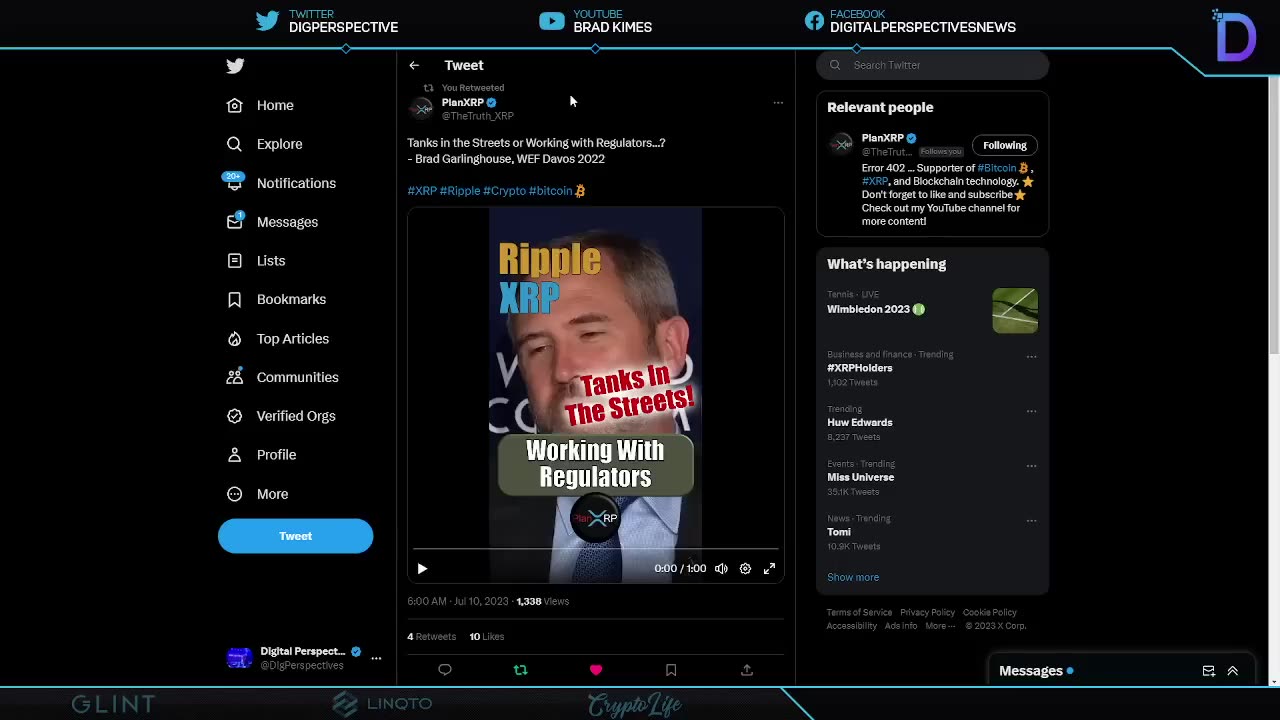Open video settings gear
The width and height of the screenshot is (1280, 720).
pos(745,568)
